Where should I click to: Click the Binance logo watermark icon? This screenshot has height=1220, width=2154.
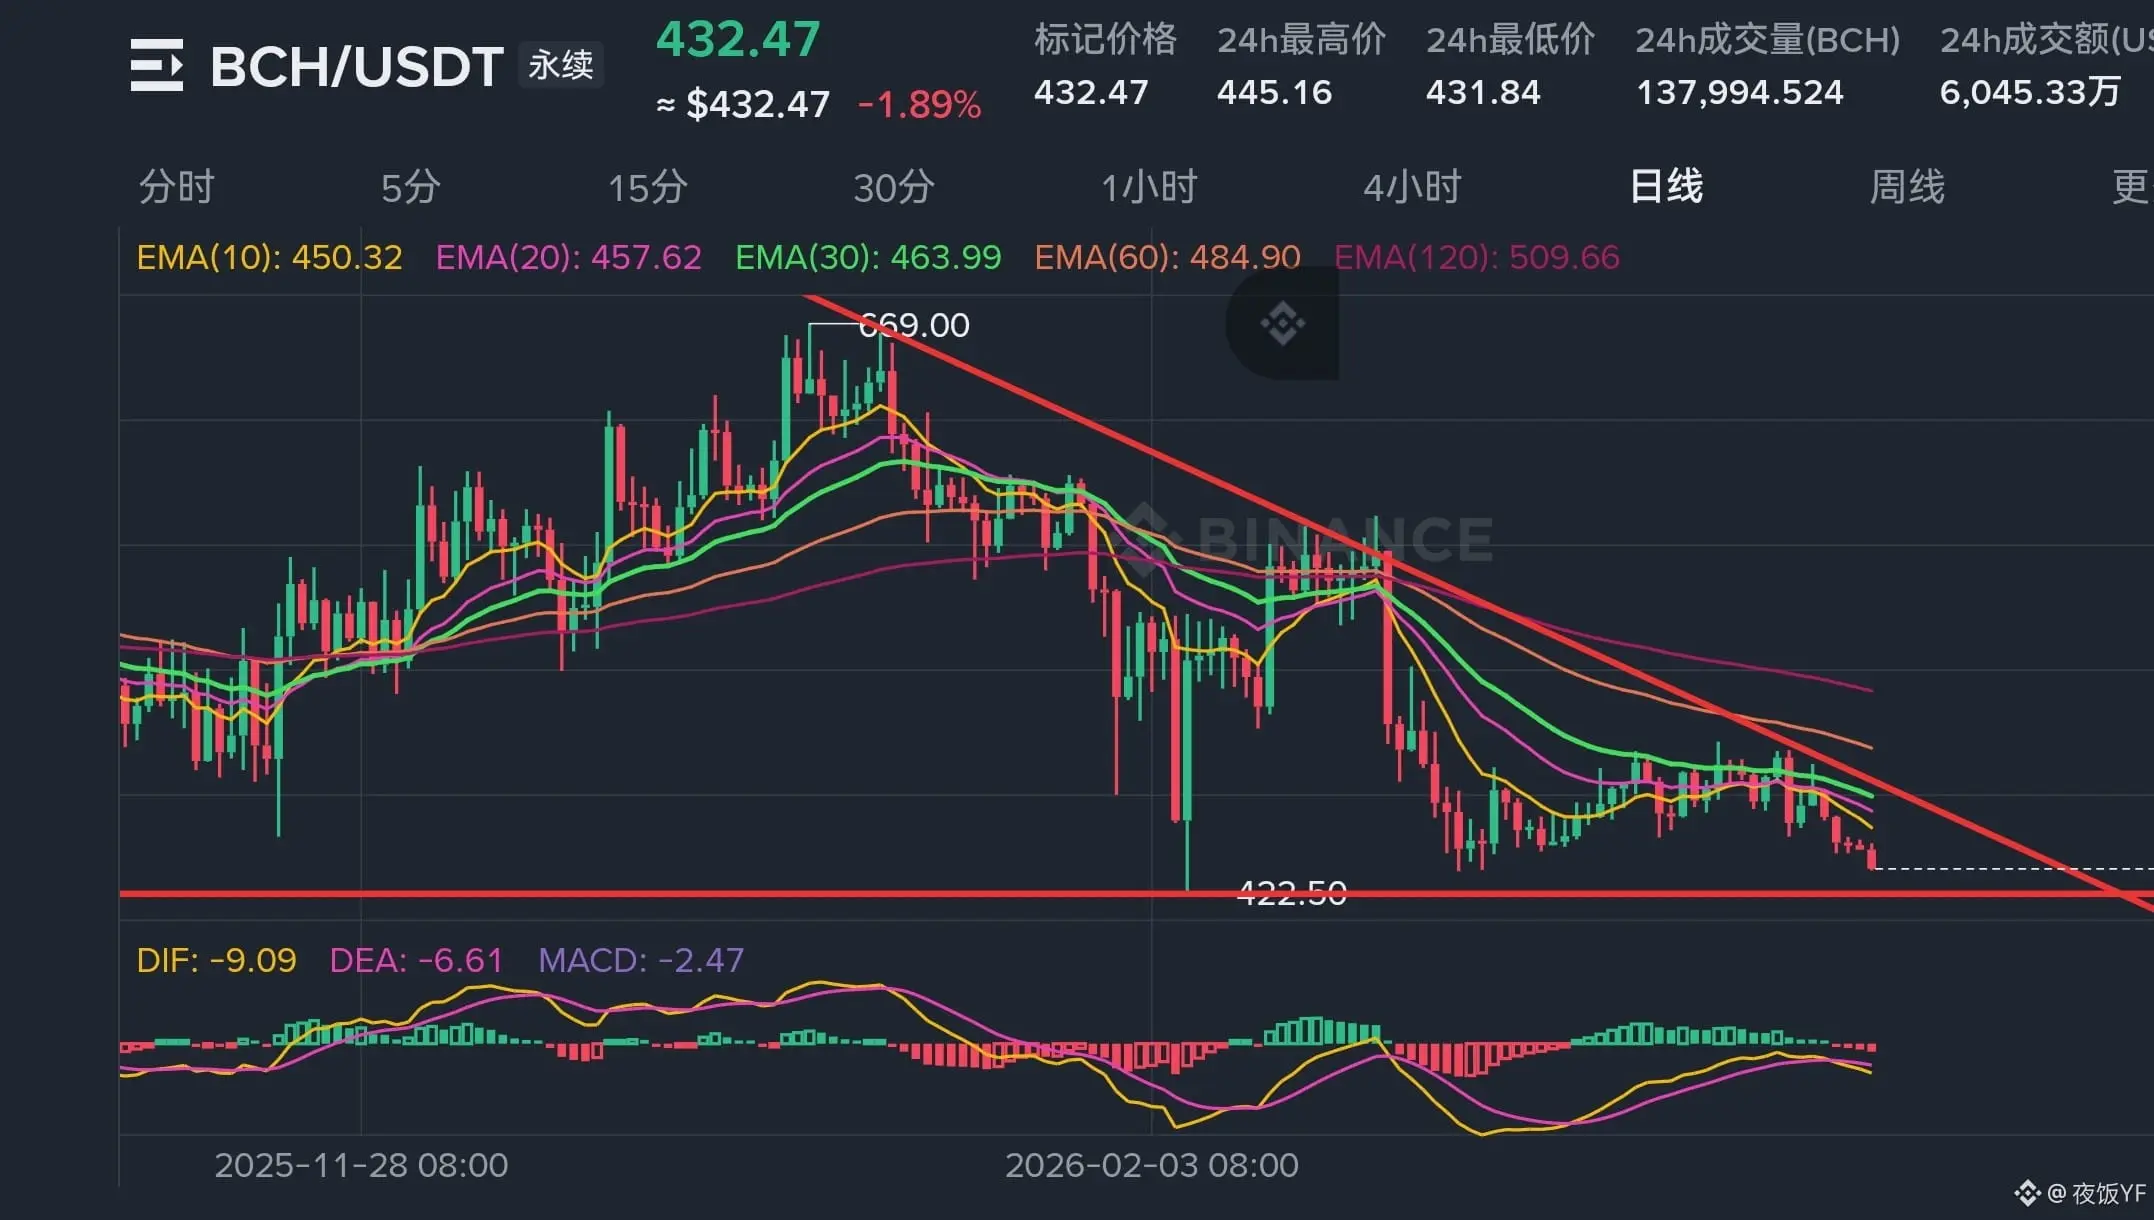coord(1282,323)
